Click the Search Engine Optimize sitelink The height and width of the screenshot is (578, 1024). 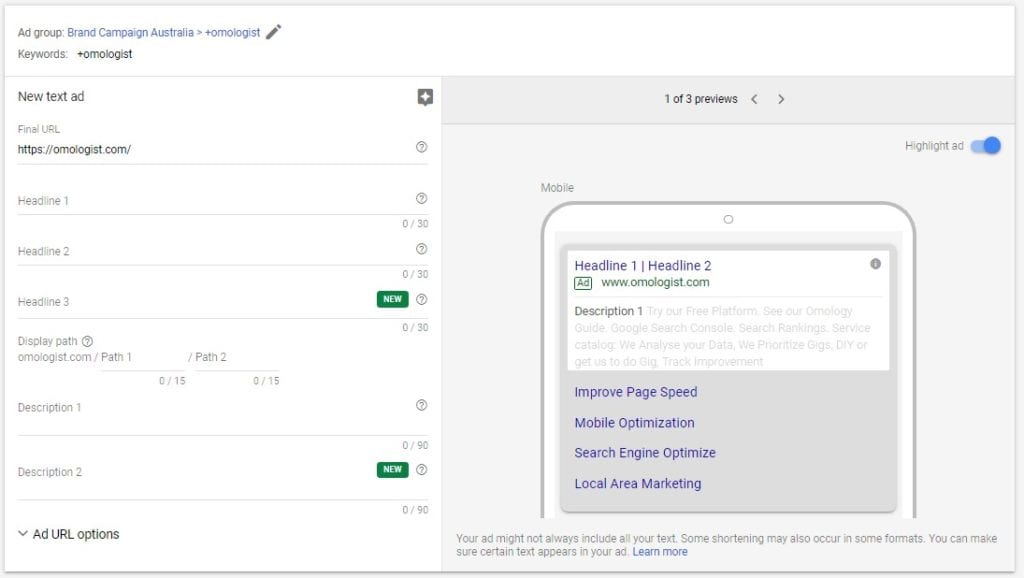pyautogui.click(x=645, y=453)
